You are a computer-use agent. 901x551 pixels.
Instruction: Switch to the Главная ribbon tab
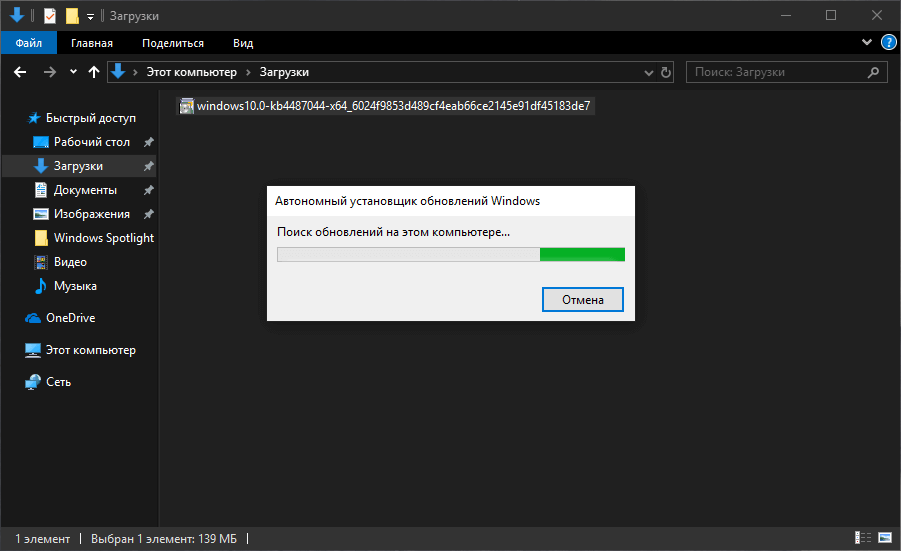92,43
